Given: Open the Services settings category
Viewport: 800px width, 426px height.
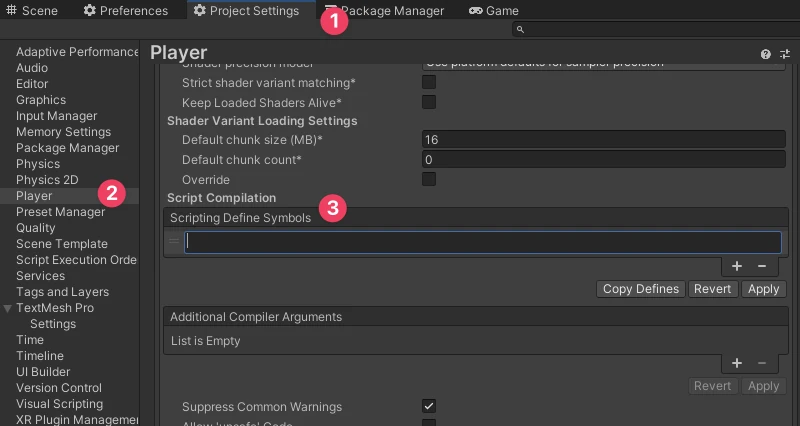Looking at the screenshot, I should (40, 275).
